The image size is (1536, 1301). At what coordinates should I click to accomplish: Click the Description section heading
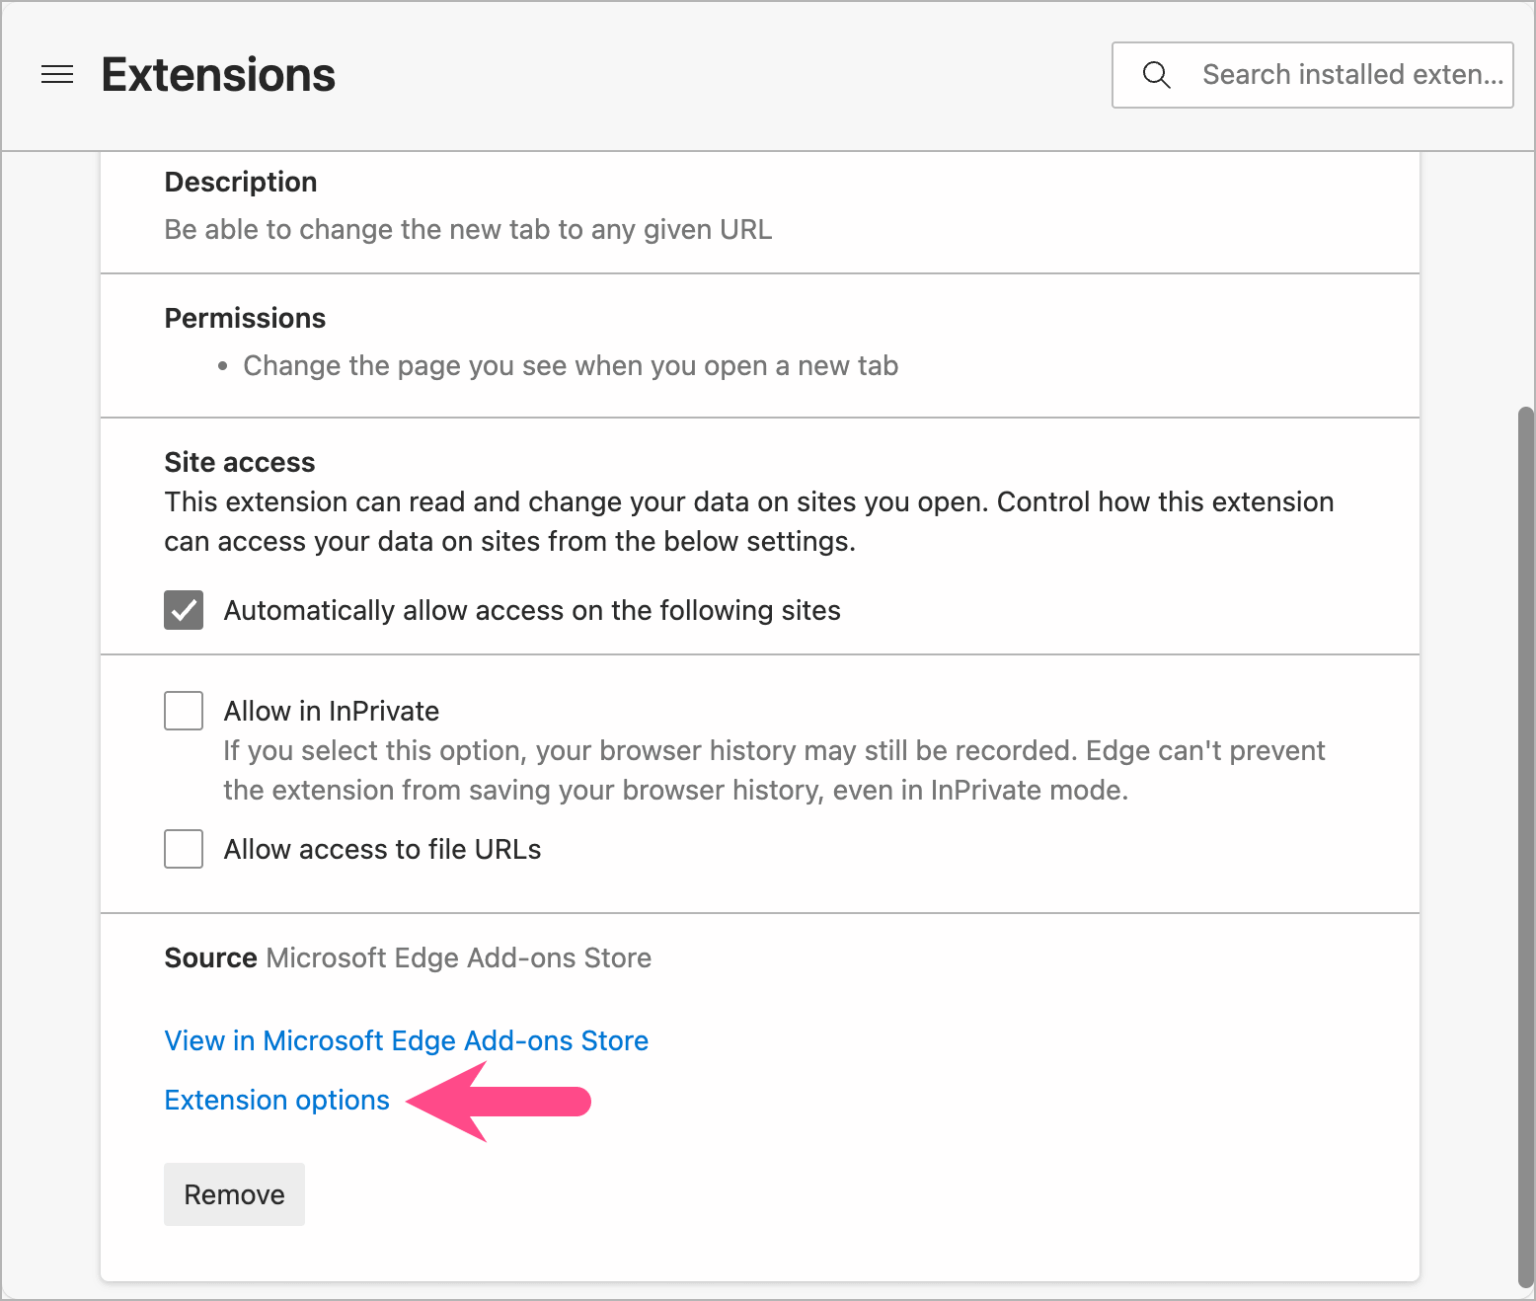click(240, 182)
